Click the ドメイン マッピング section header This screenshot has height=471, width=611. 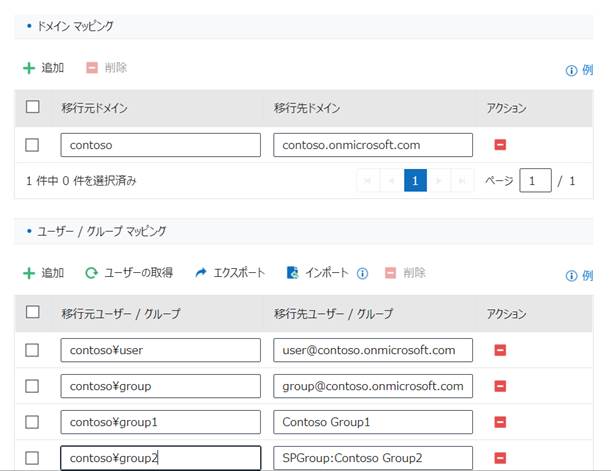click(304, 26)
